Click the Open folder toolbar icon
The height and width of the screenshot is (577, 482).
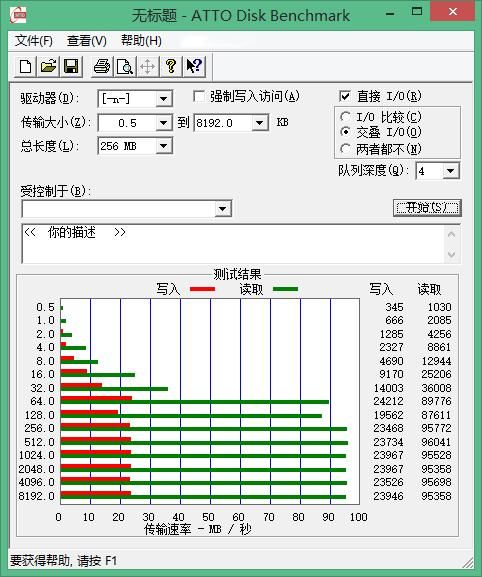(x=48, y=67)
